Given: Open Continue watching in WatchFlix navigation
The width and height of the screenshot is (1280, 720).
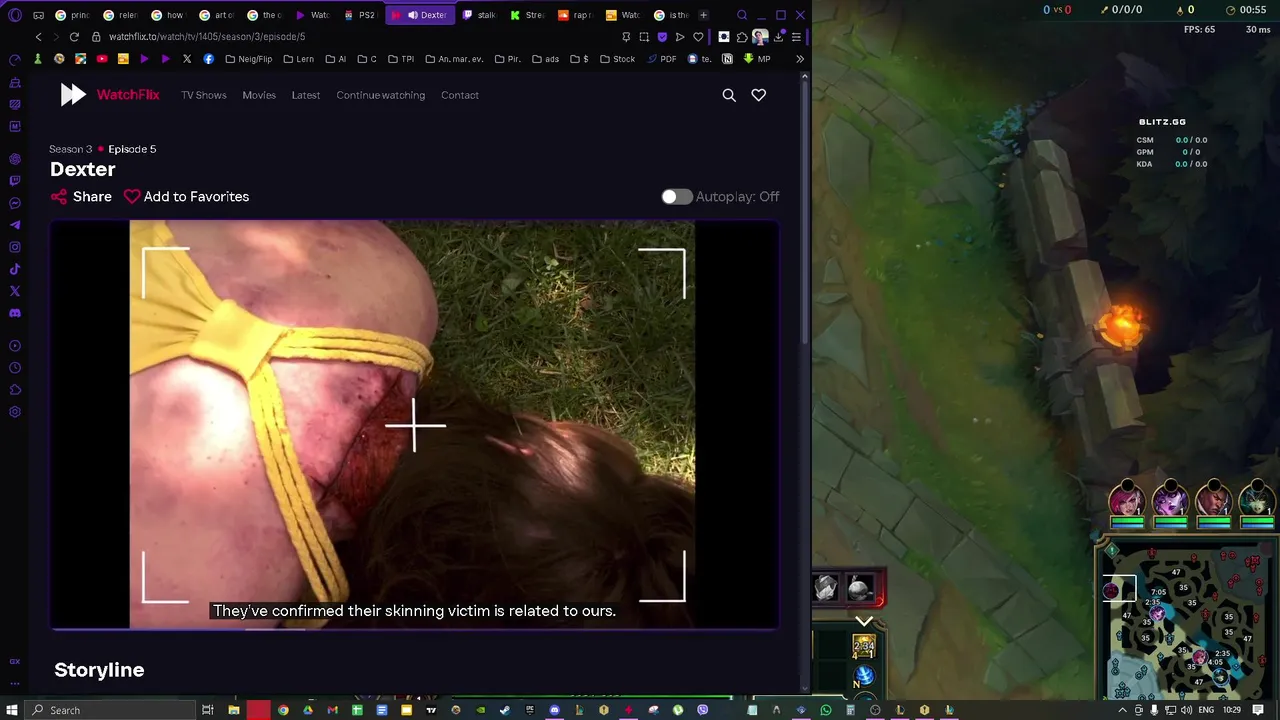Looking at the screenshot, I should pos(381,95).
